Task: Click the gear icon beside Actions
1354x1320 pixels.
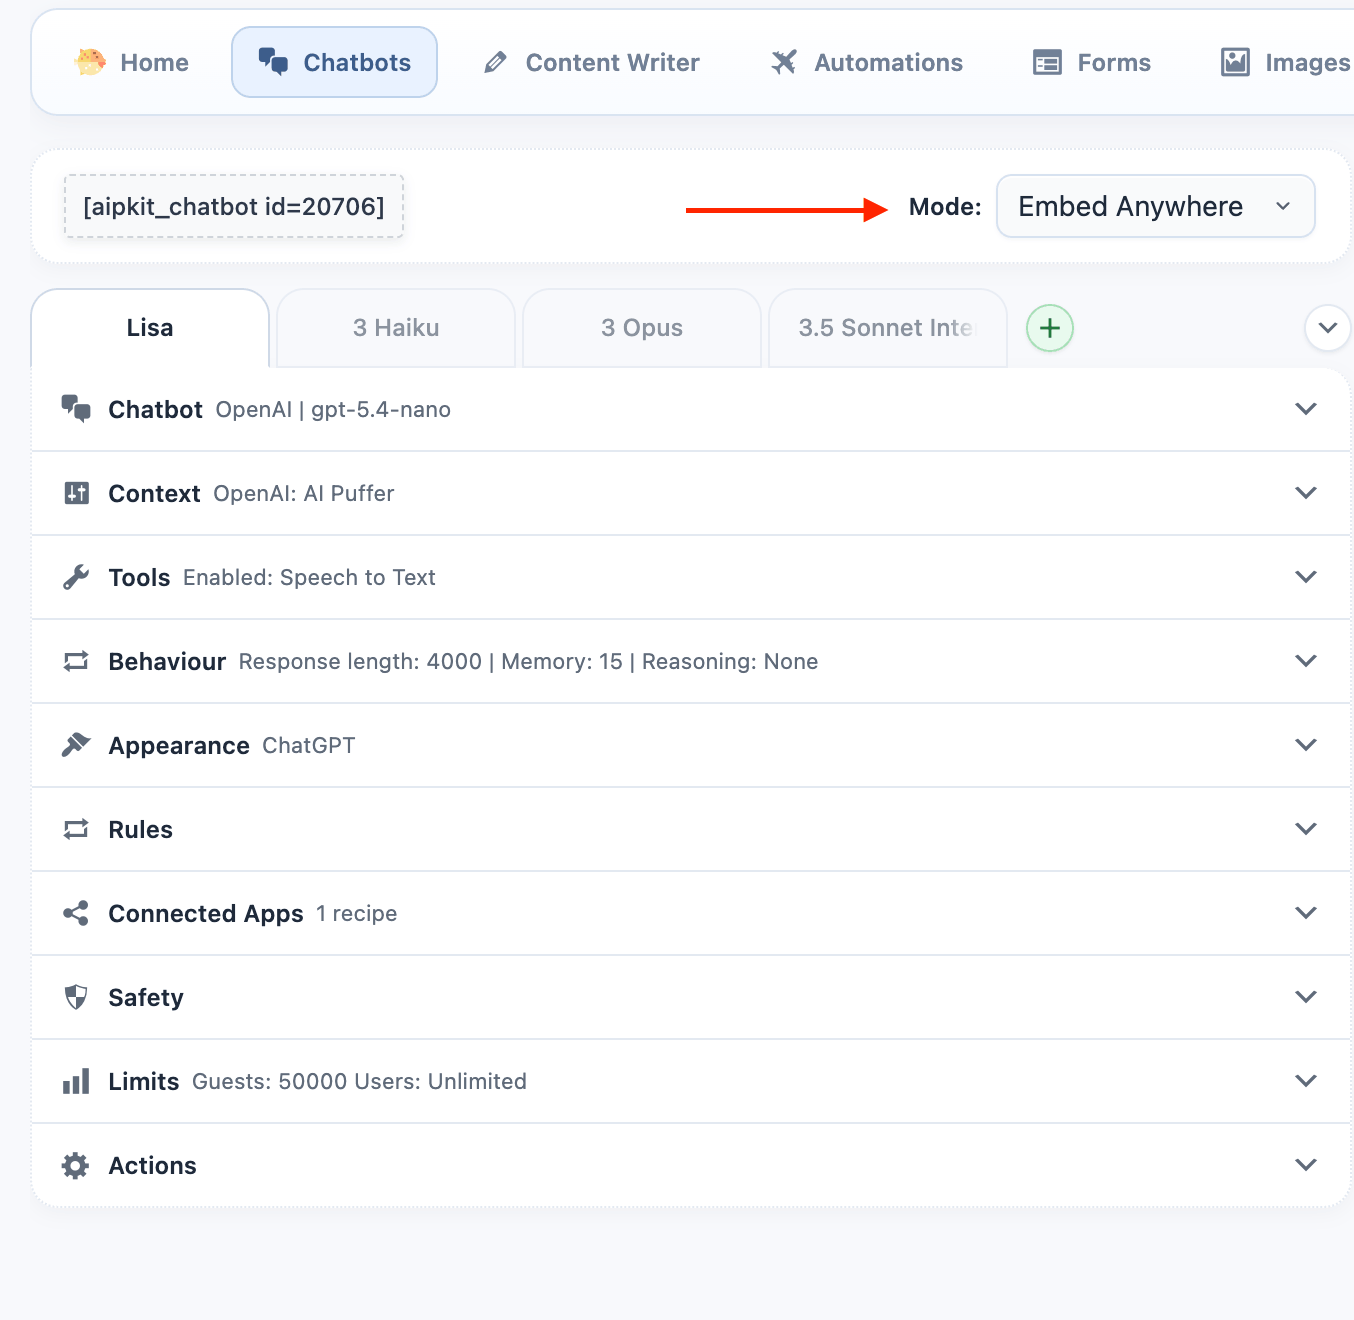Action: coord(76,1165)
